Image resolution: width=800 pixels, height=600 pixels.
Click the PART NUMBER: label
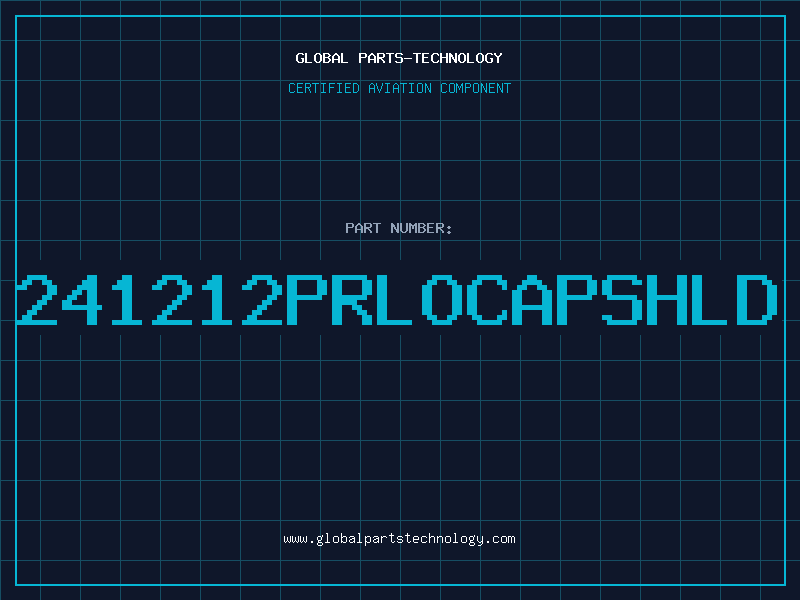[399, 228]
